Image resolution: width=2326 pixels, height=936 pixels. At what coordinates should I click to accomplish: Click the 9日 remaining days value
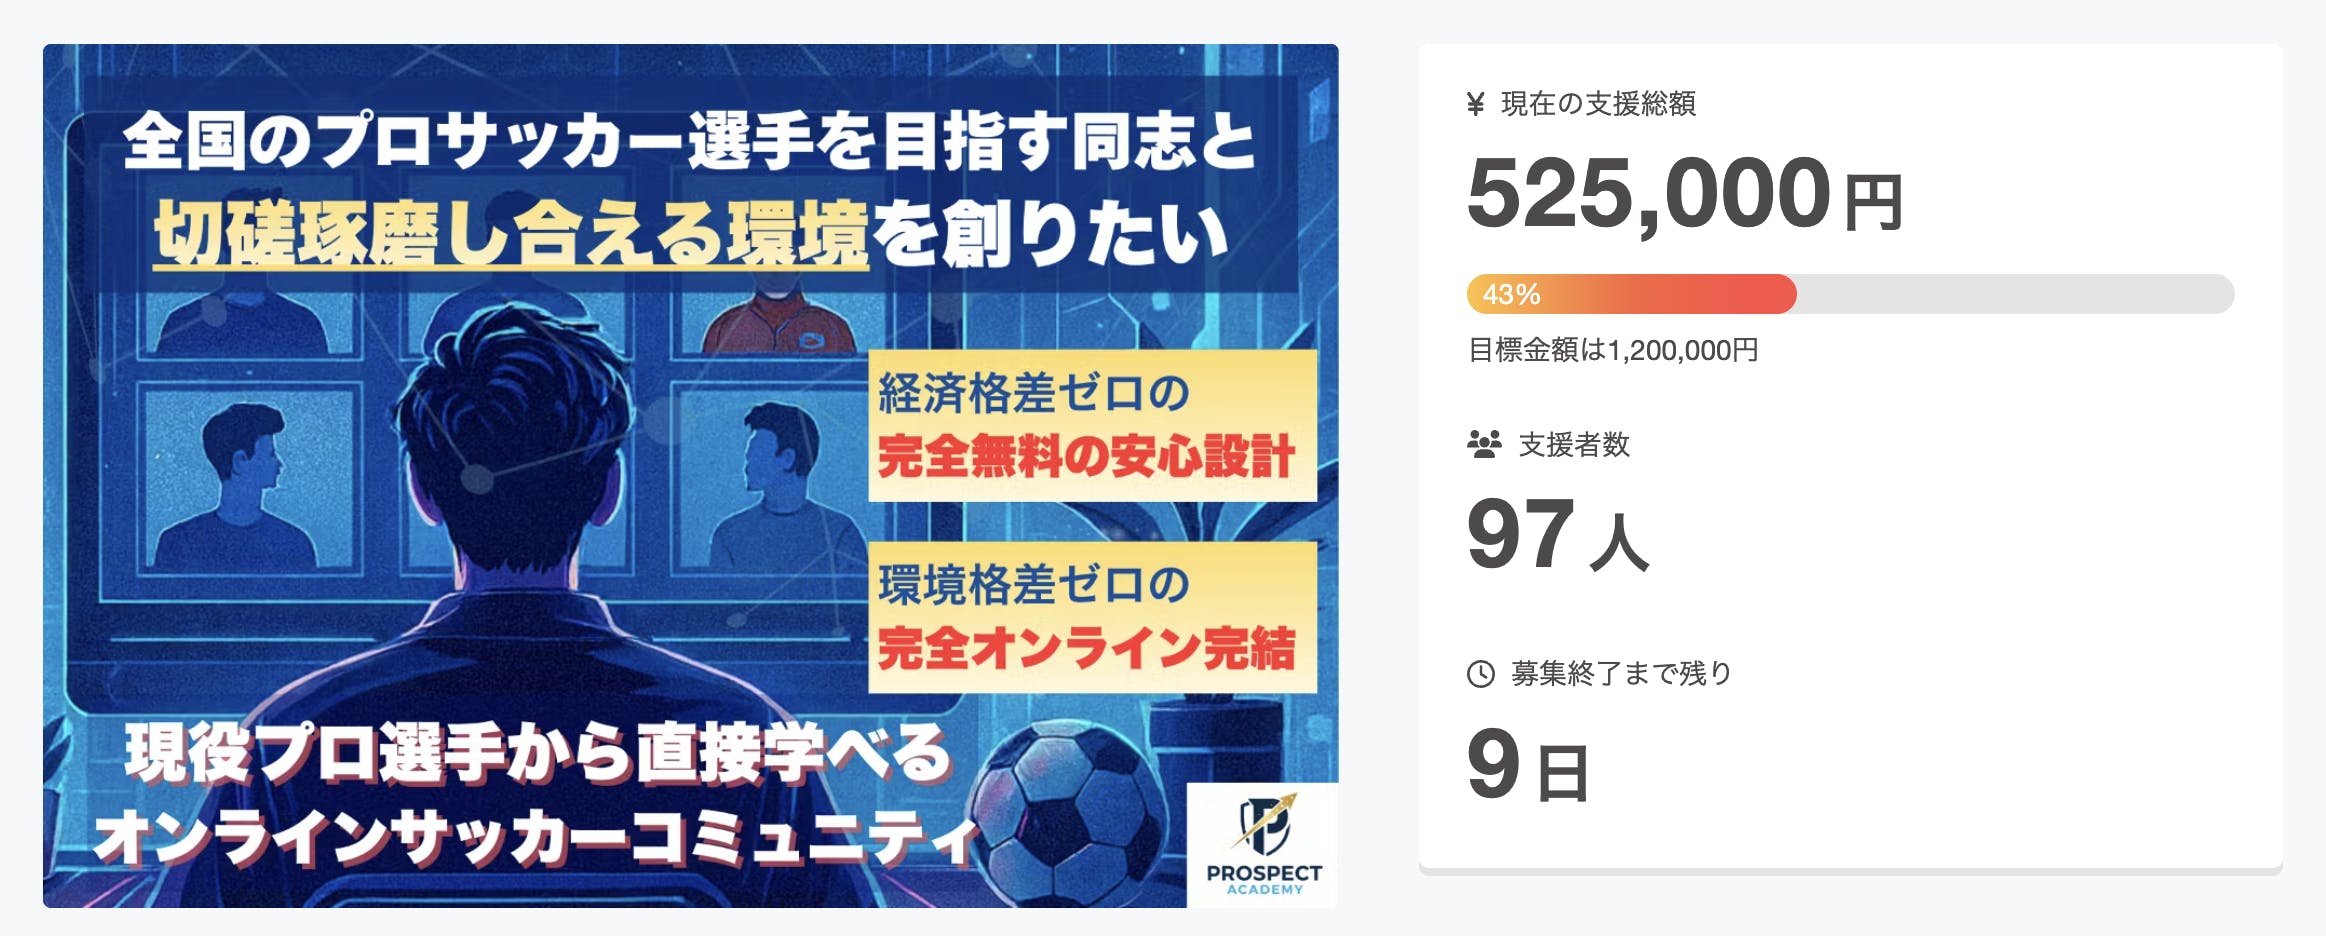pos(1527,766)
